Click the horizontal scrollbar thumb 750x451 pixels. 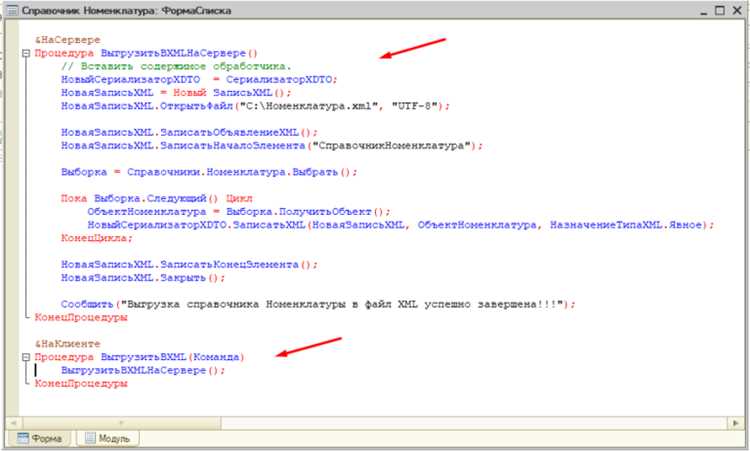(121, 423)
